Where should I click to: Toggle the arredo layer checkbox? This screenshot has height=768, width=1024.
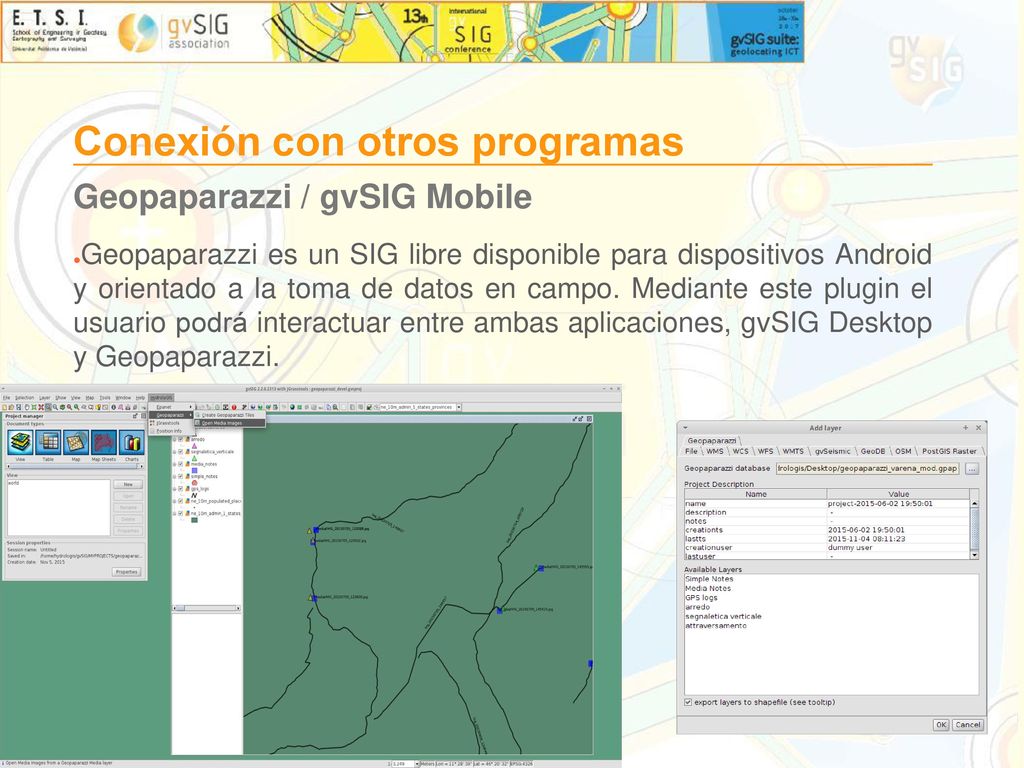tap(180, 440)
